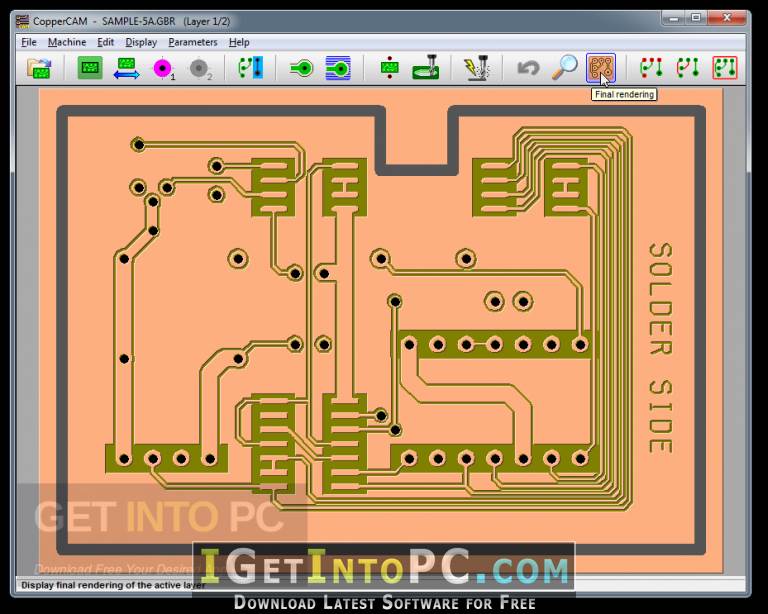Toggle the Final rendering button

[601, 68]
